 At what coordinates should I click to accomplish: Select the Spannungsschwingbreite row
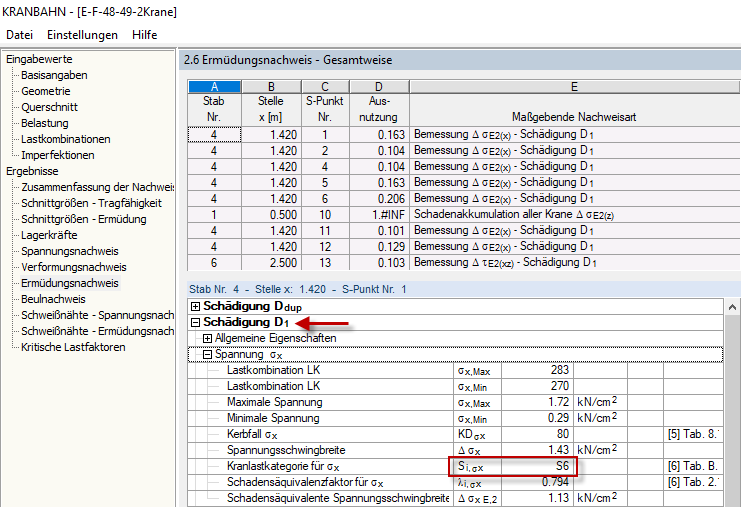tap(455, 450)
